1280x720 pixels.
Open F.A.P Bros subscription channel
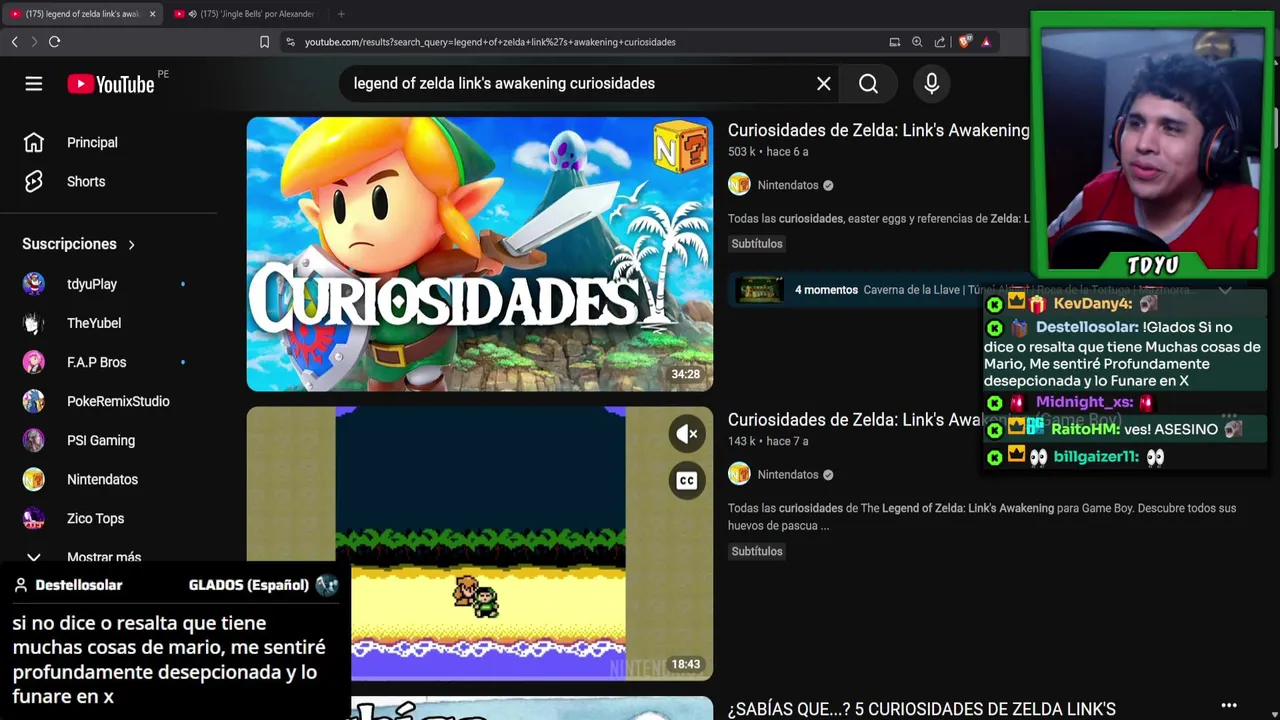(x=97, y=362)
